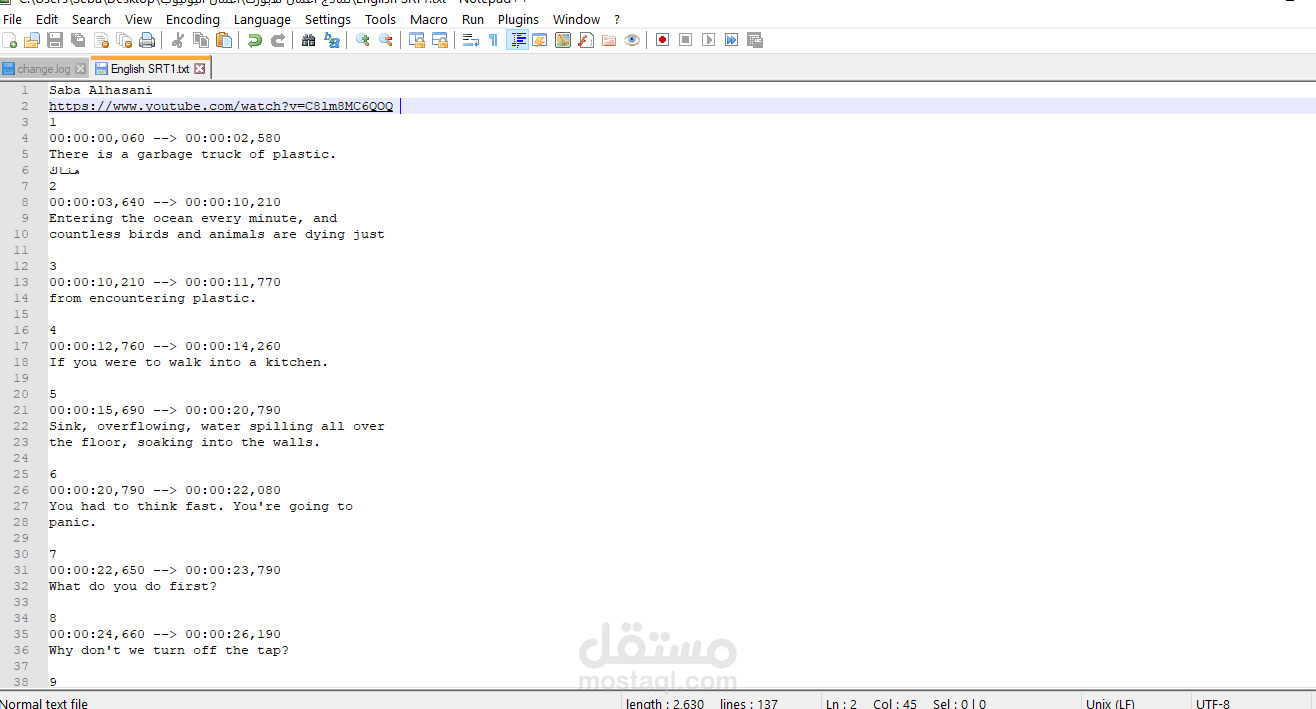Open the View menu
The image size is (1316, 709).
139,19
